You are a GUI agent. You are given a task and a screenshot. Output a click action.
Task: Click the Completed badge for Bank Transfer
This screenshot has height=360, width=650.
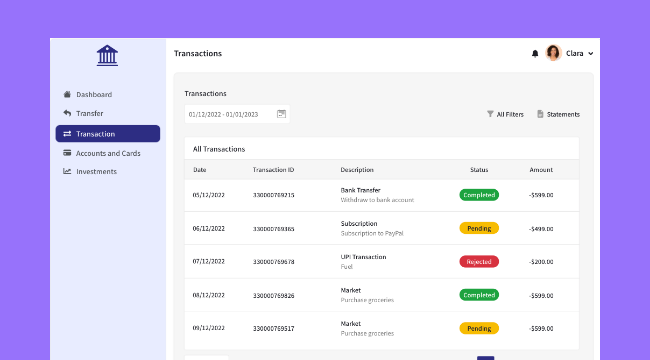tap(479, 195)
